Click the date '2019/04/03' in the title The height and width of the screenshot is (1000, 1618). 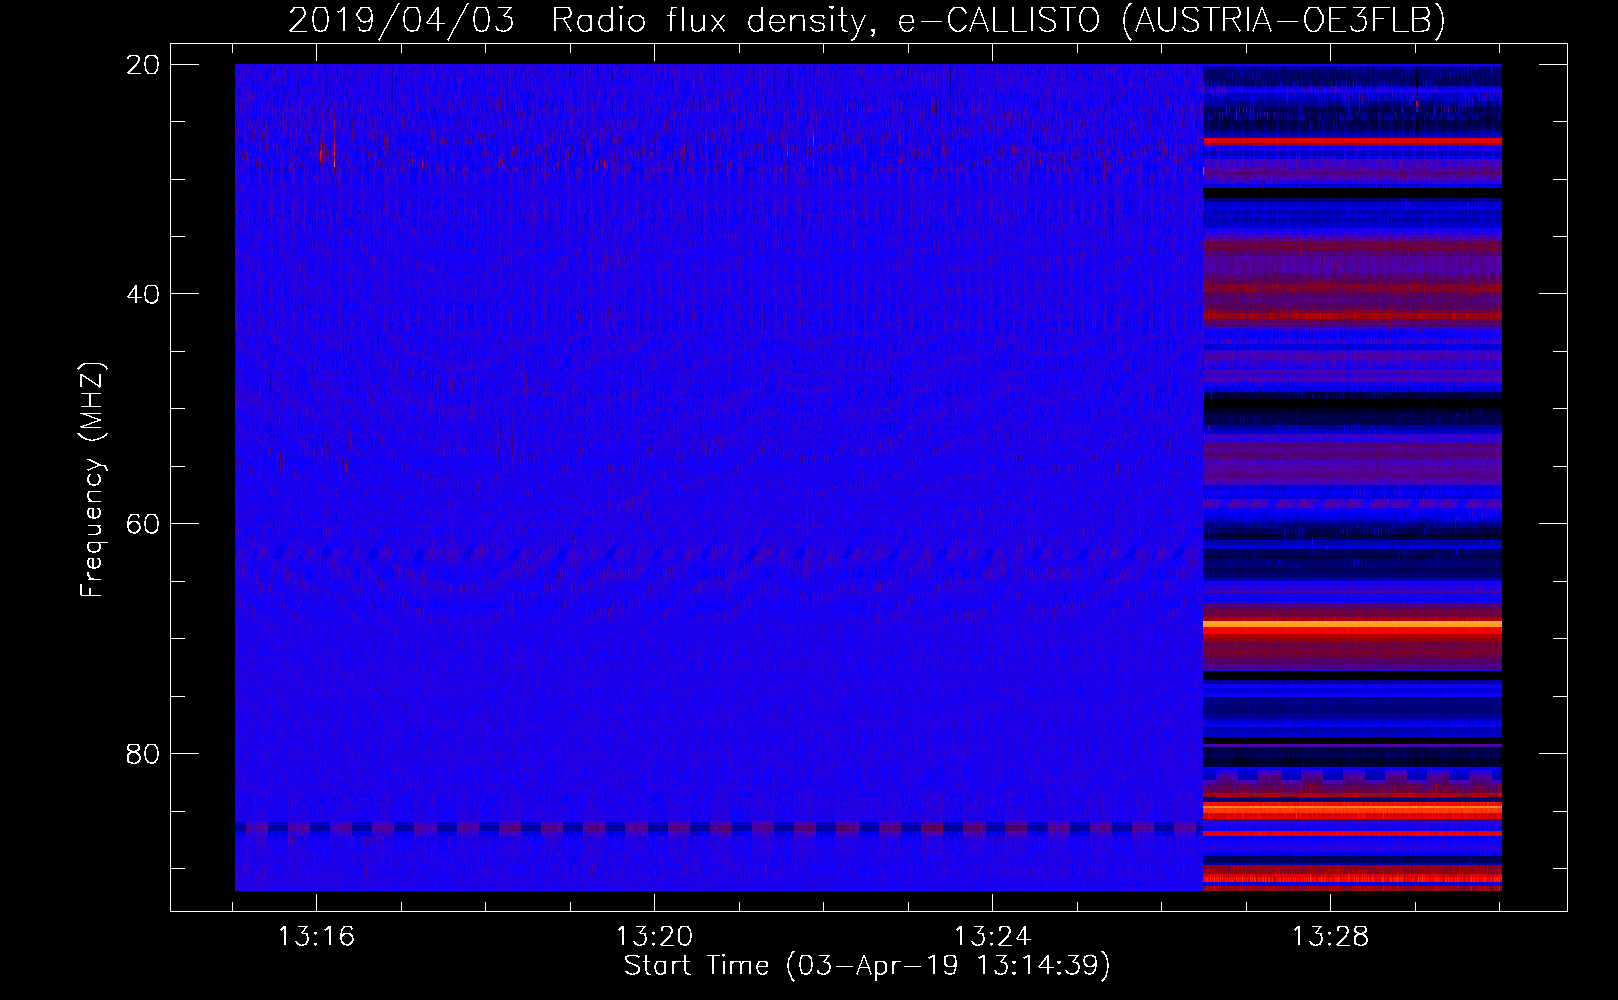pyautogui.click(x=401, y=20)
